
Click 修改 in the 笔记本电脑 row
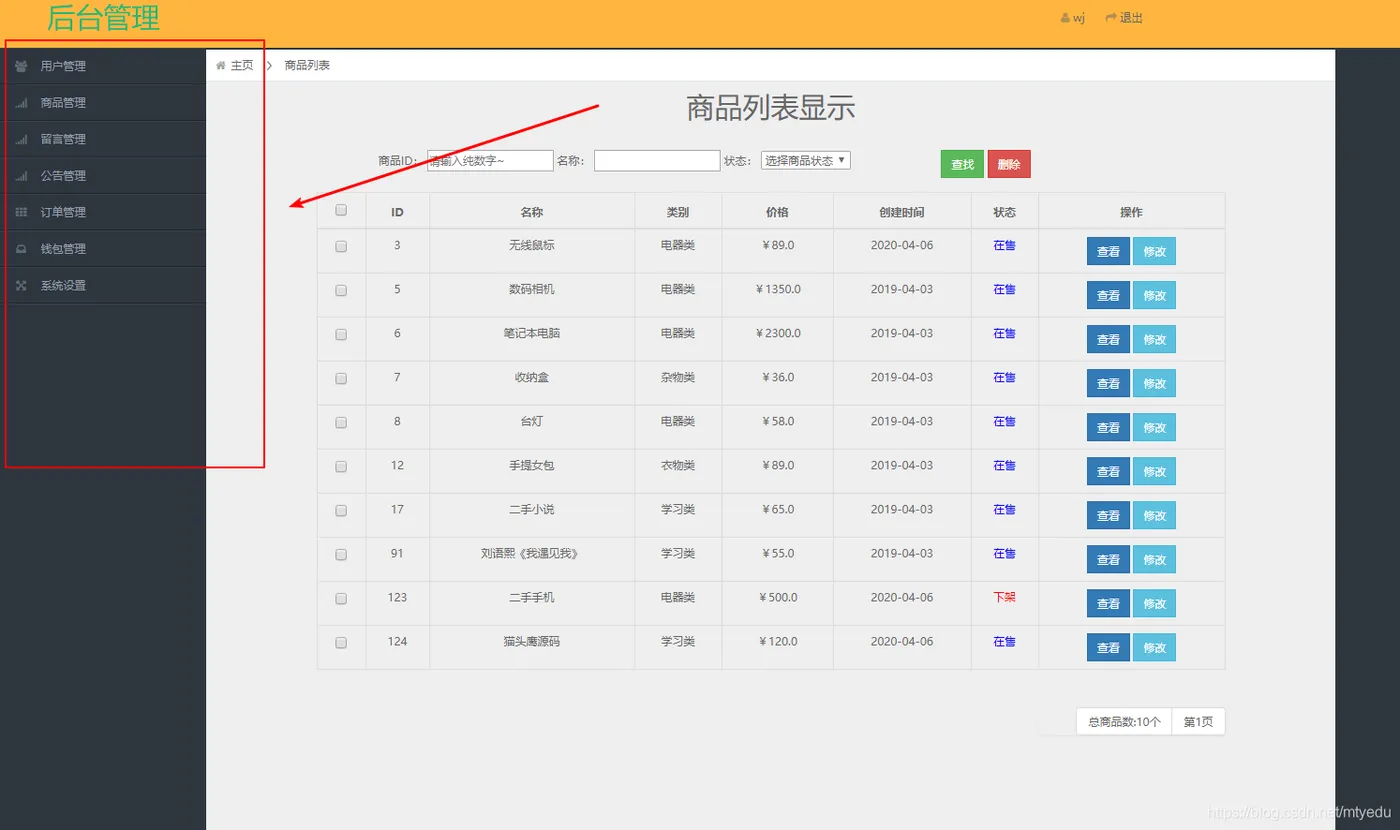point(1154,339)
